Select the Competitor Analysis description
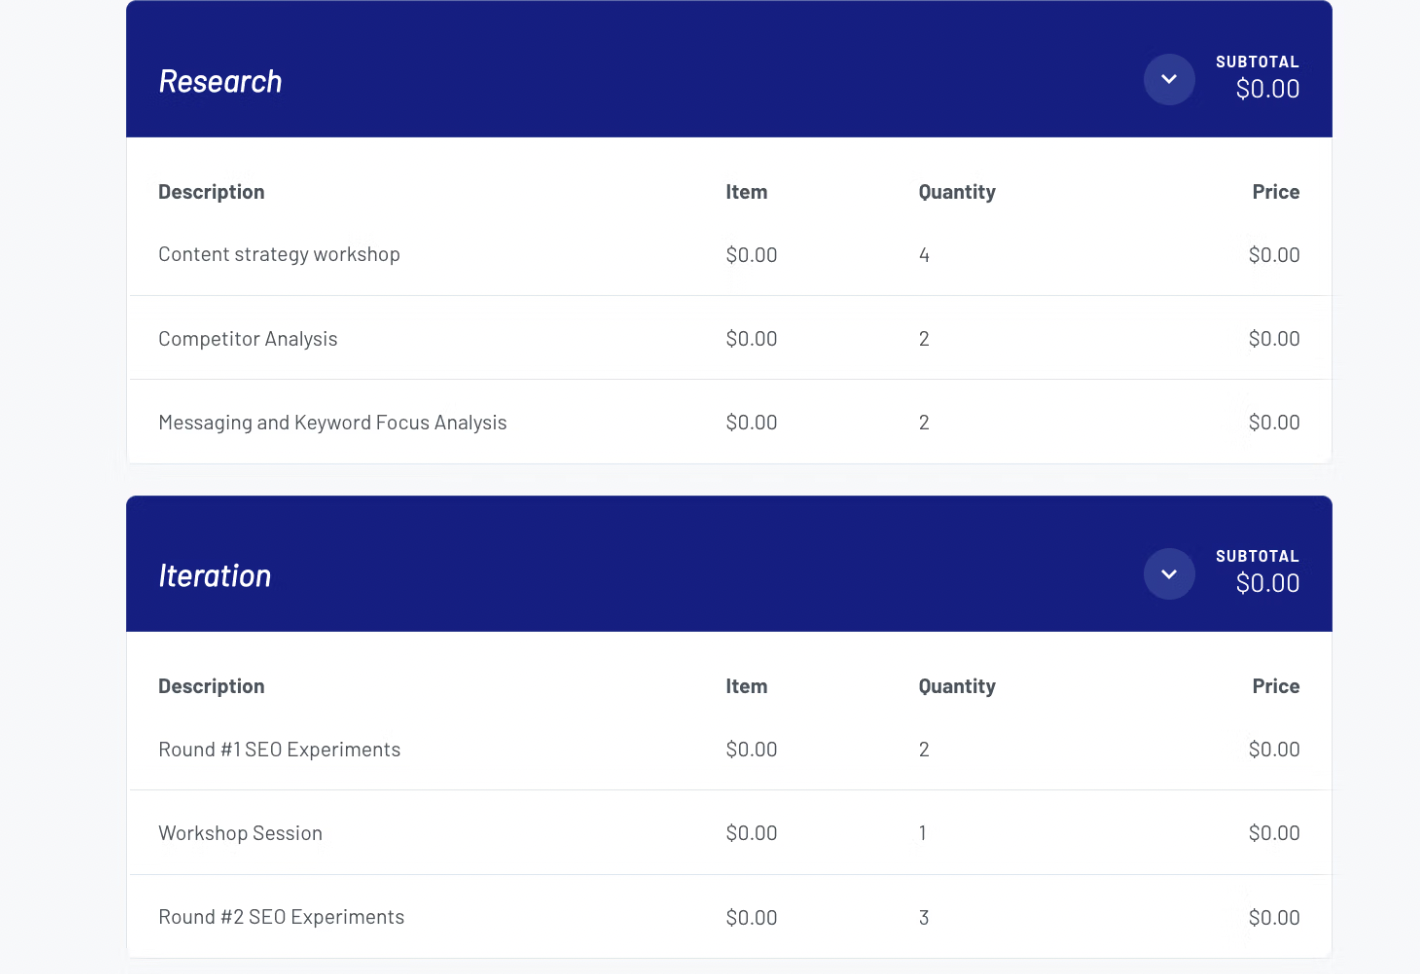This screenshot has width=1420, height=974. click(248, 339)
